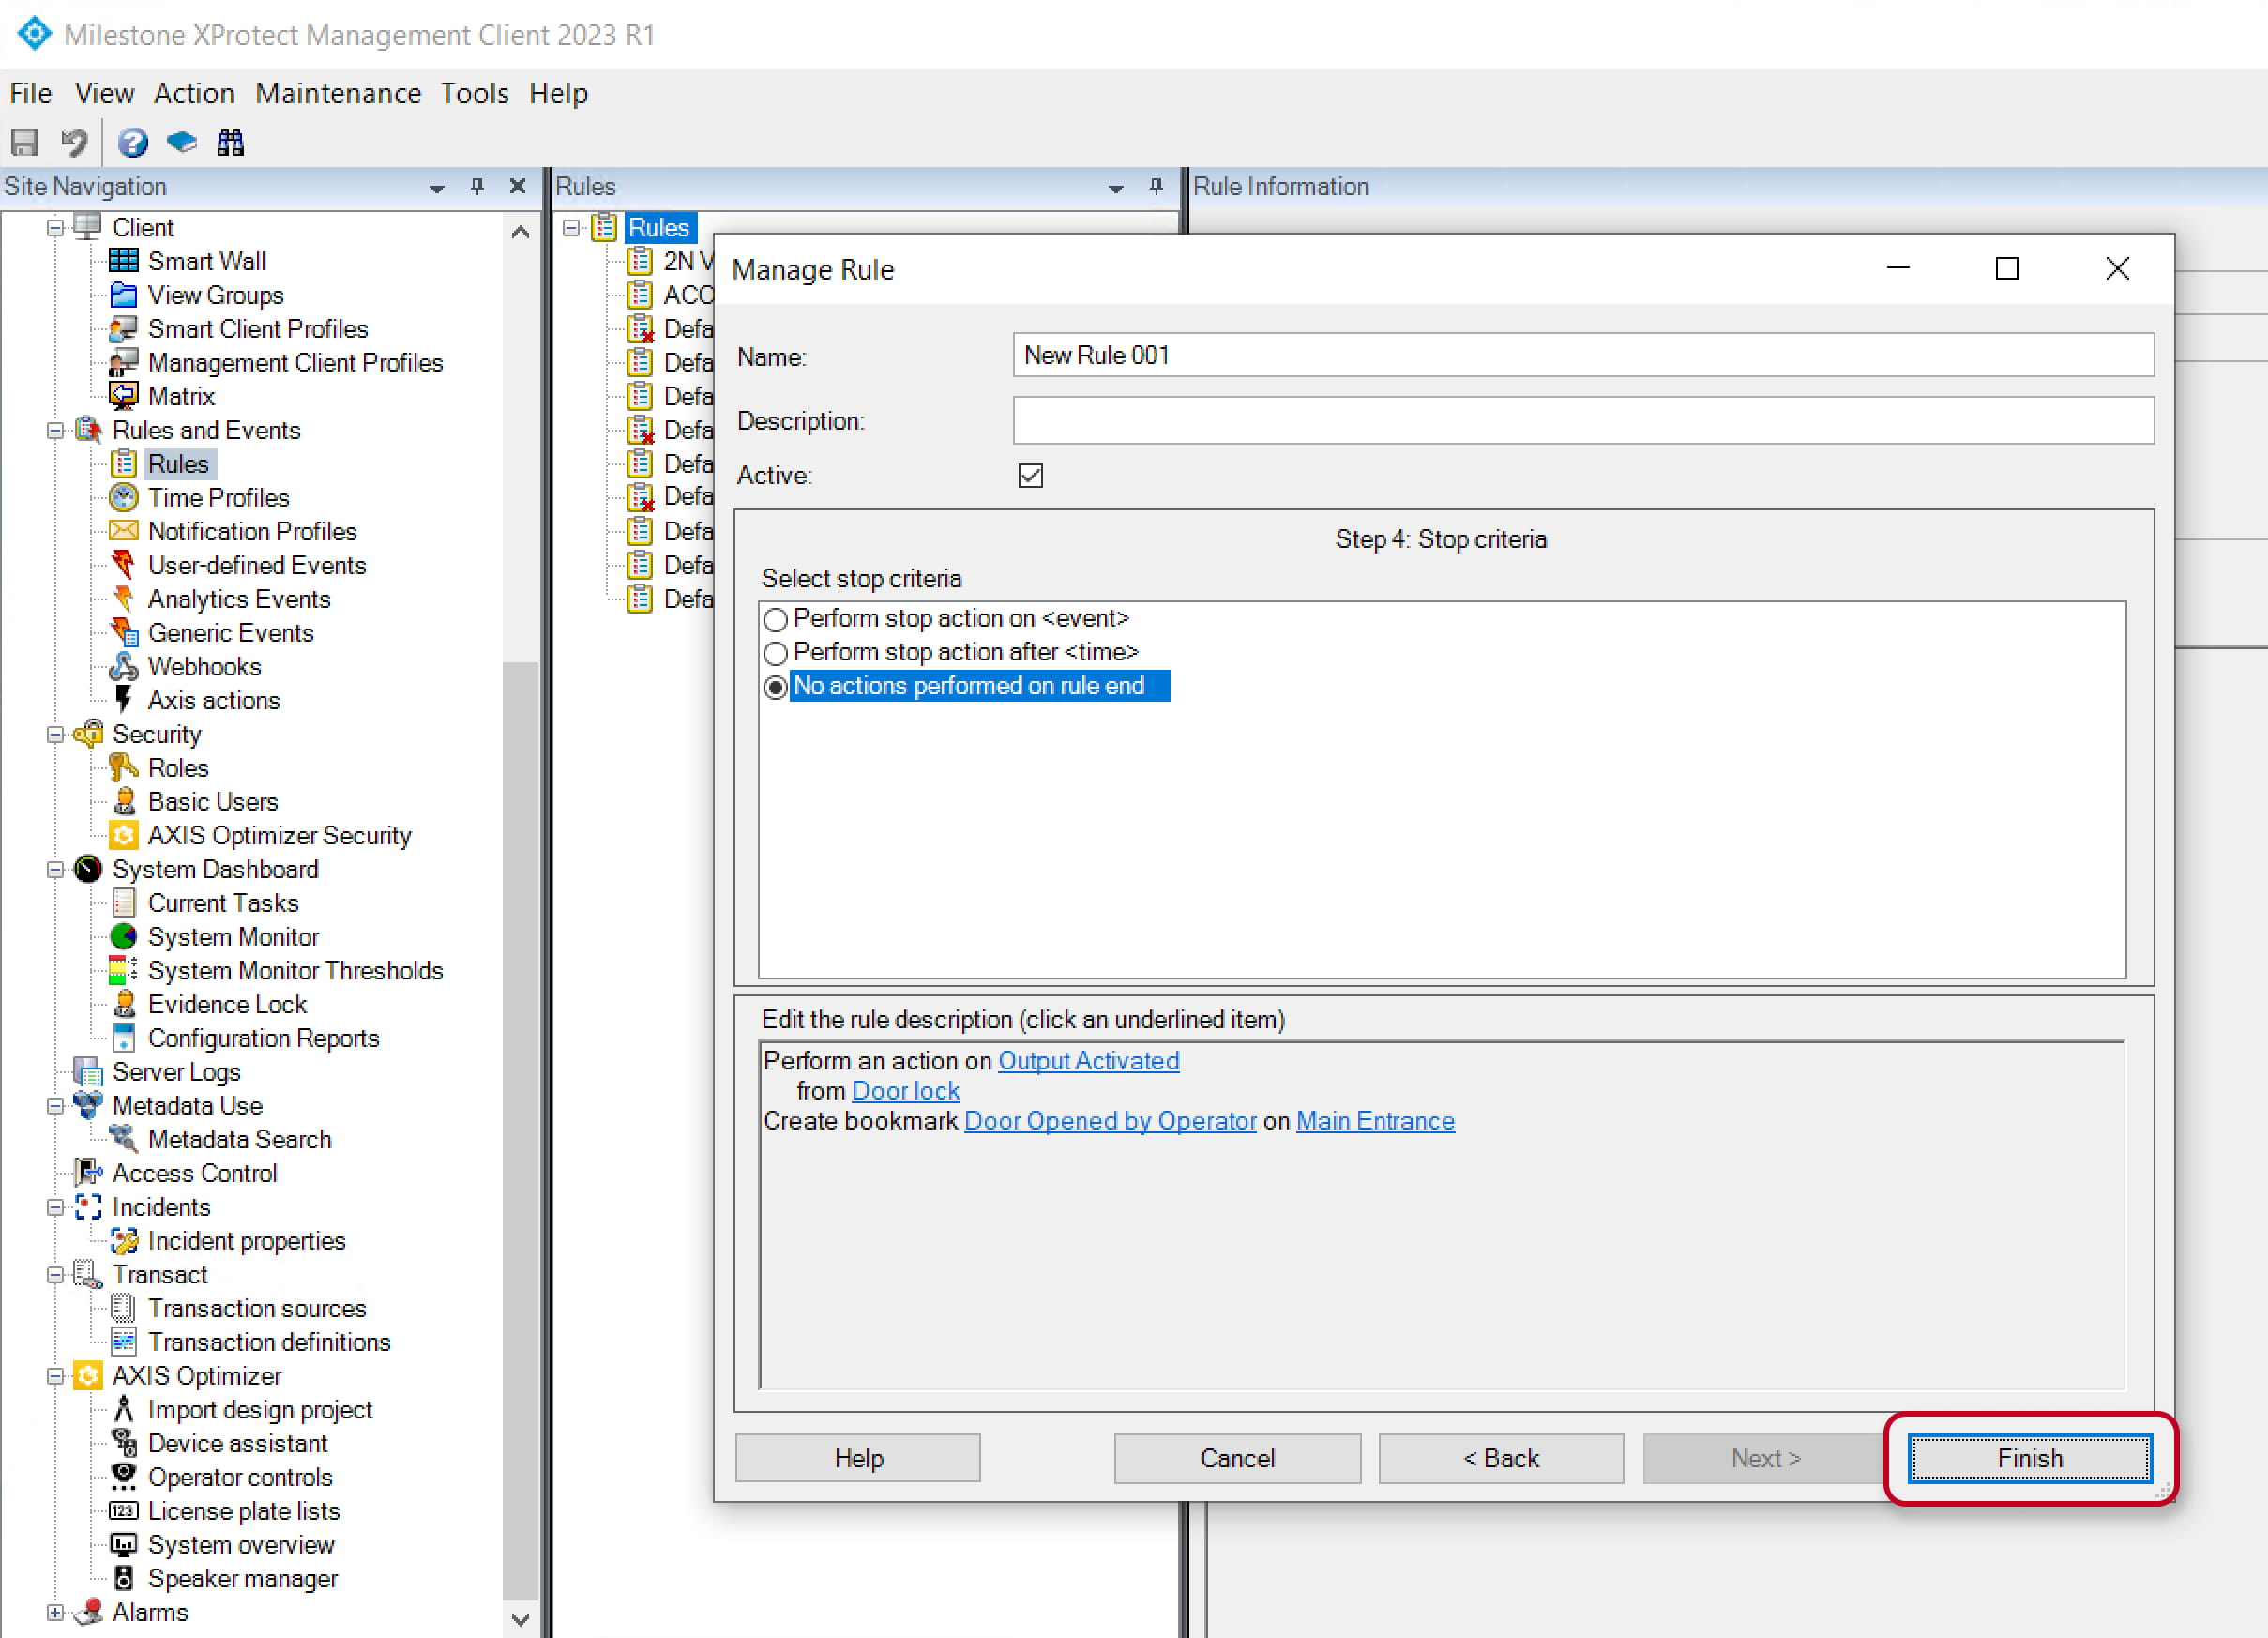The image size is (2268, 1638).
Task: Pin the Site Navigation panel
Action: (477, 186)
